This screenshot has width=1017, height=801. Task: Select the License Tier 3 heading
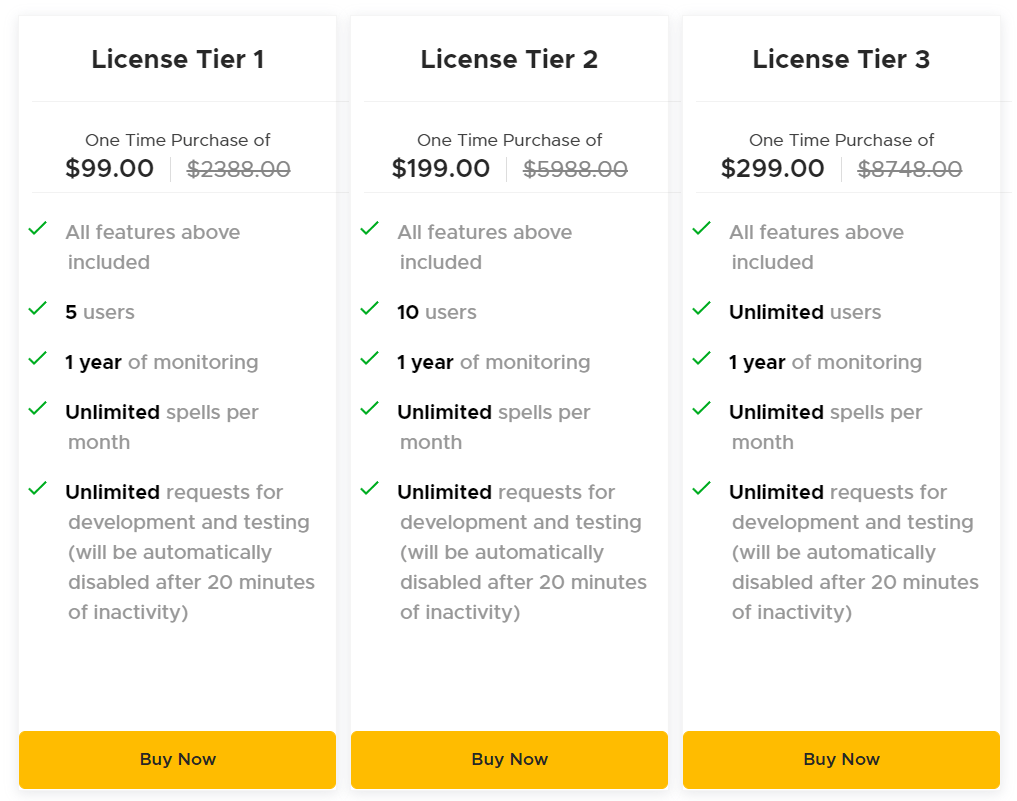[x=841, y=59]
